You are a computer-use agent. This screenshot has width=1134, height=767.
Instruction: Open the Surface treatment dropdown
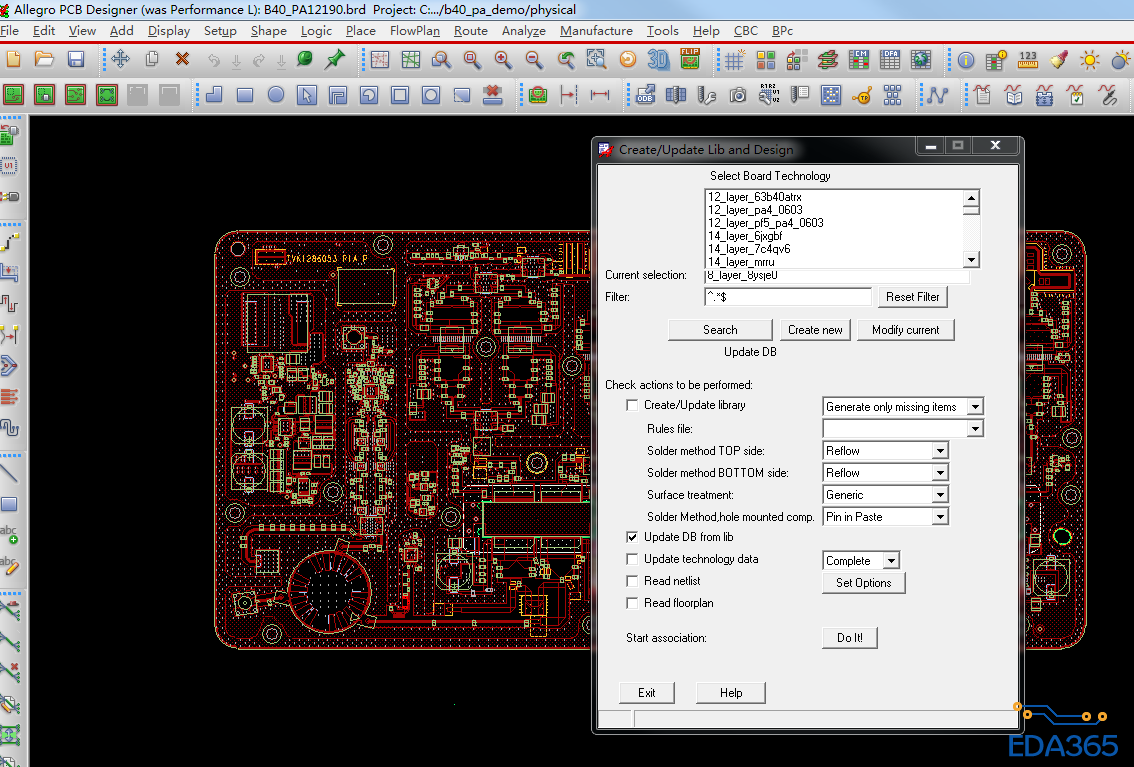pos(939,495)
